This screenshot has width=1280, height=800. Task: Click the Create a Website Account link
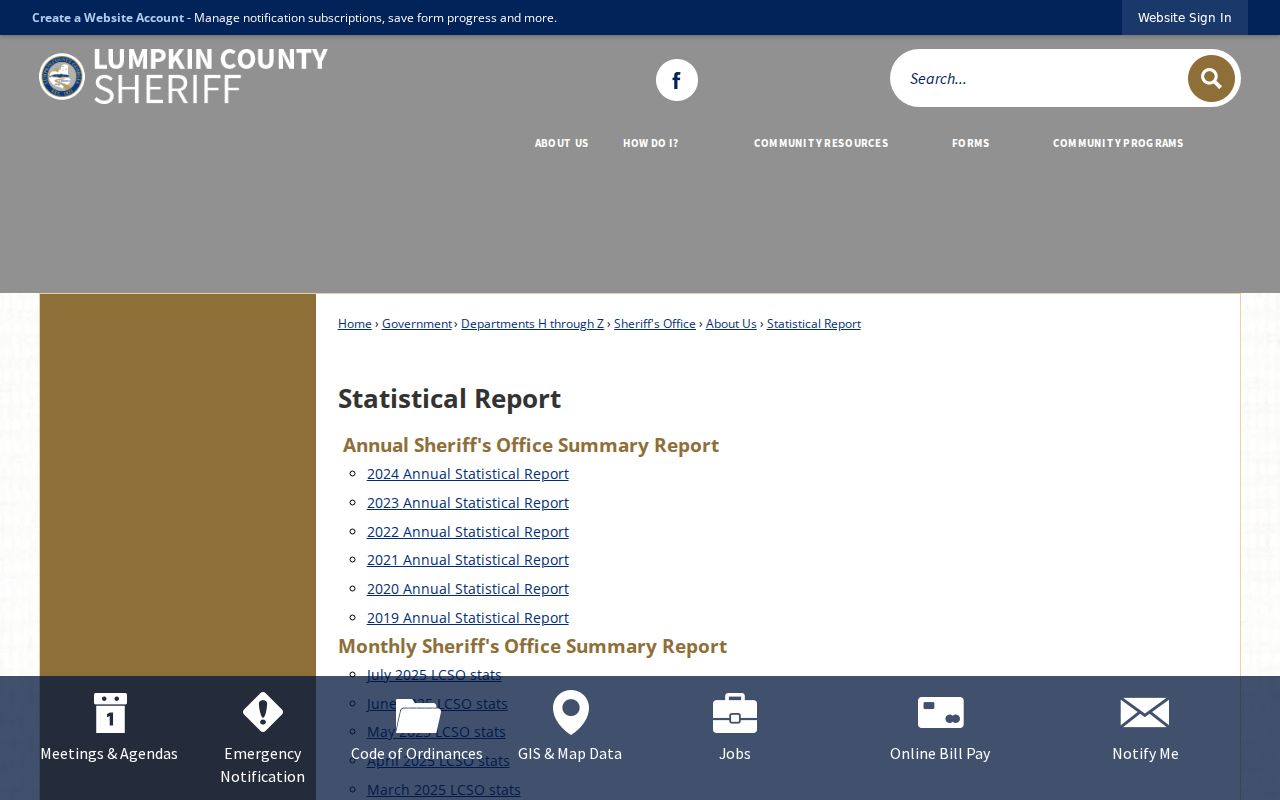(x=108, y=17)
